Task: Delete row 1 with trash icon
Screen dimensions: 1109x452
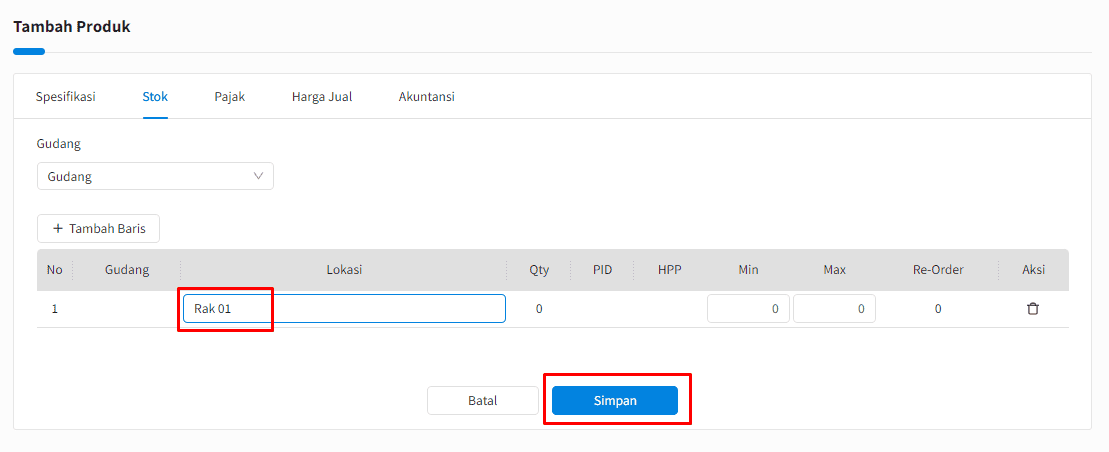Action: pos(1033,308)
